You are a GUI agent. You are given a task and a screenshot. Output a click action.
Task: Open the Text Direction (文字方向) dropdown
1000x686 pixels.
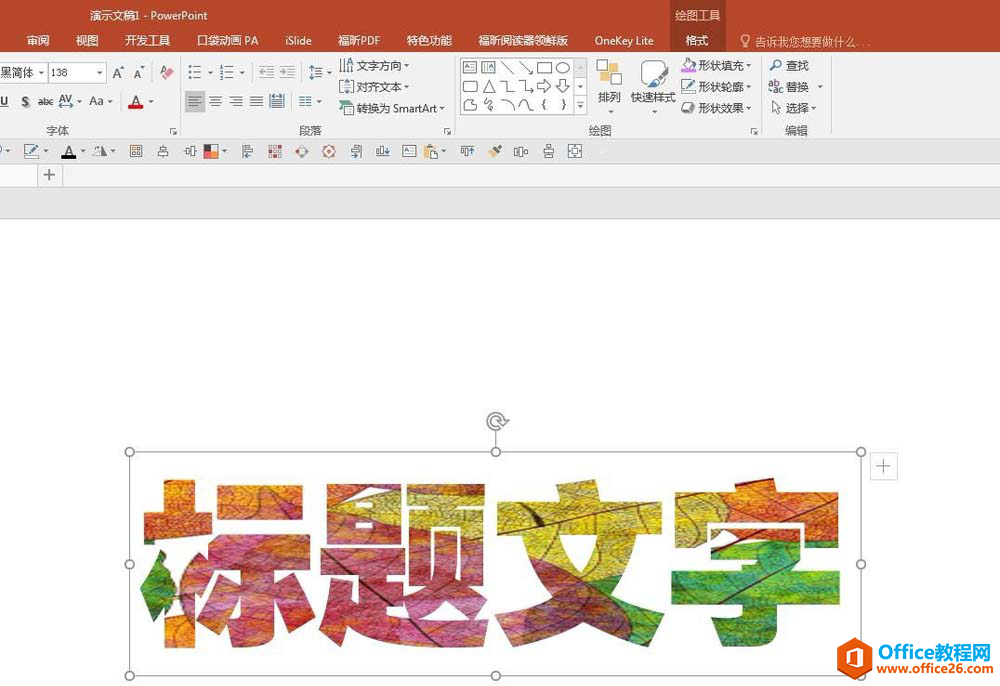pyautogui.click(x=375, y=66)
